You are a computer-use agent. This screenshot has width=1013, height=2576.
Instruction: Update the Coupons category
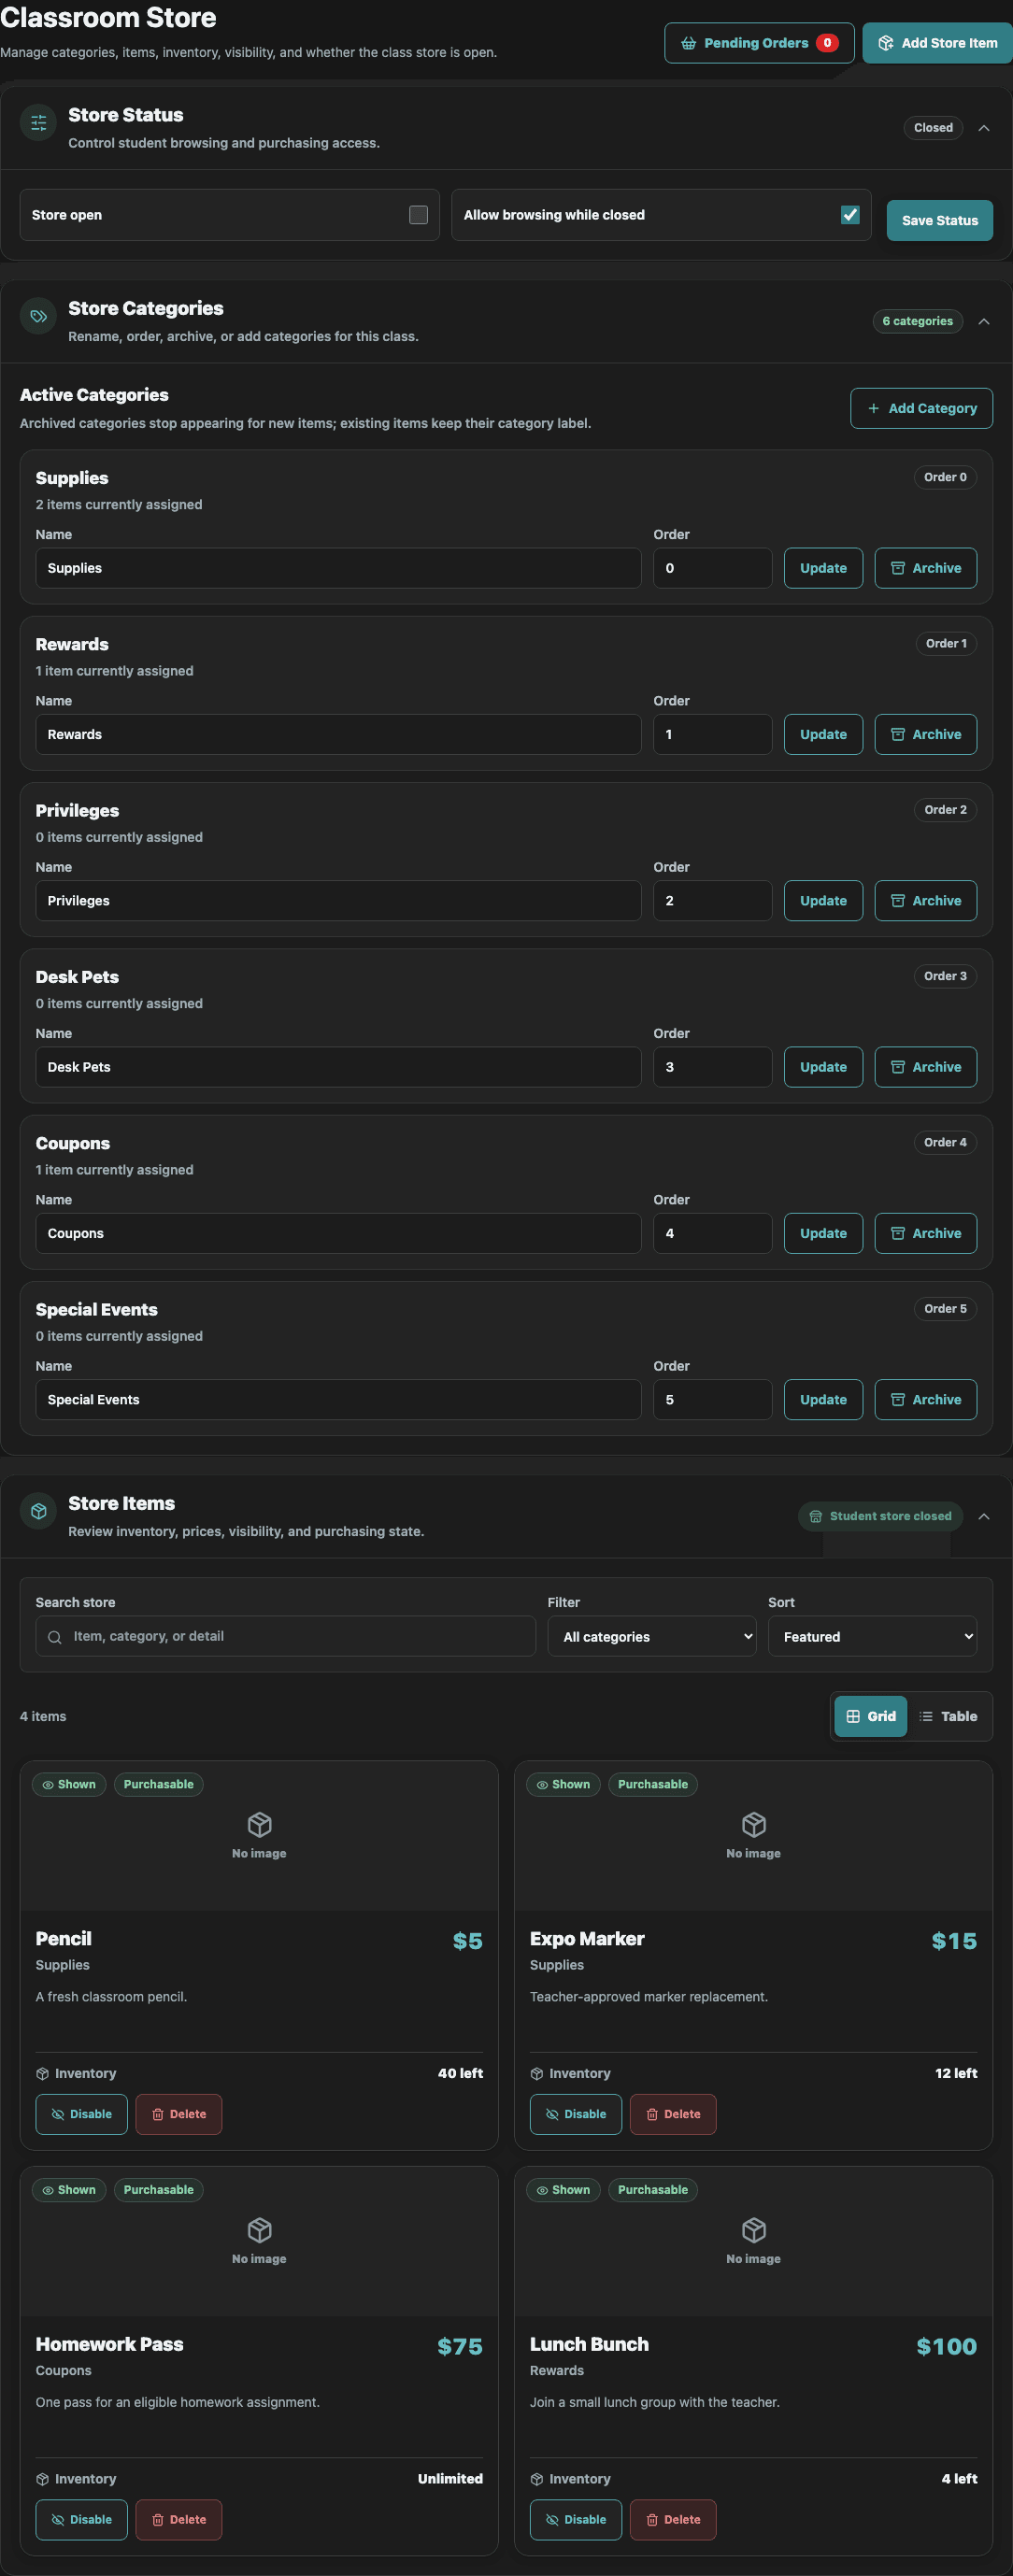823,1233
